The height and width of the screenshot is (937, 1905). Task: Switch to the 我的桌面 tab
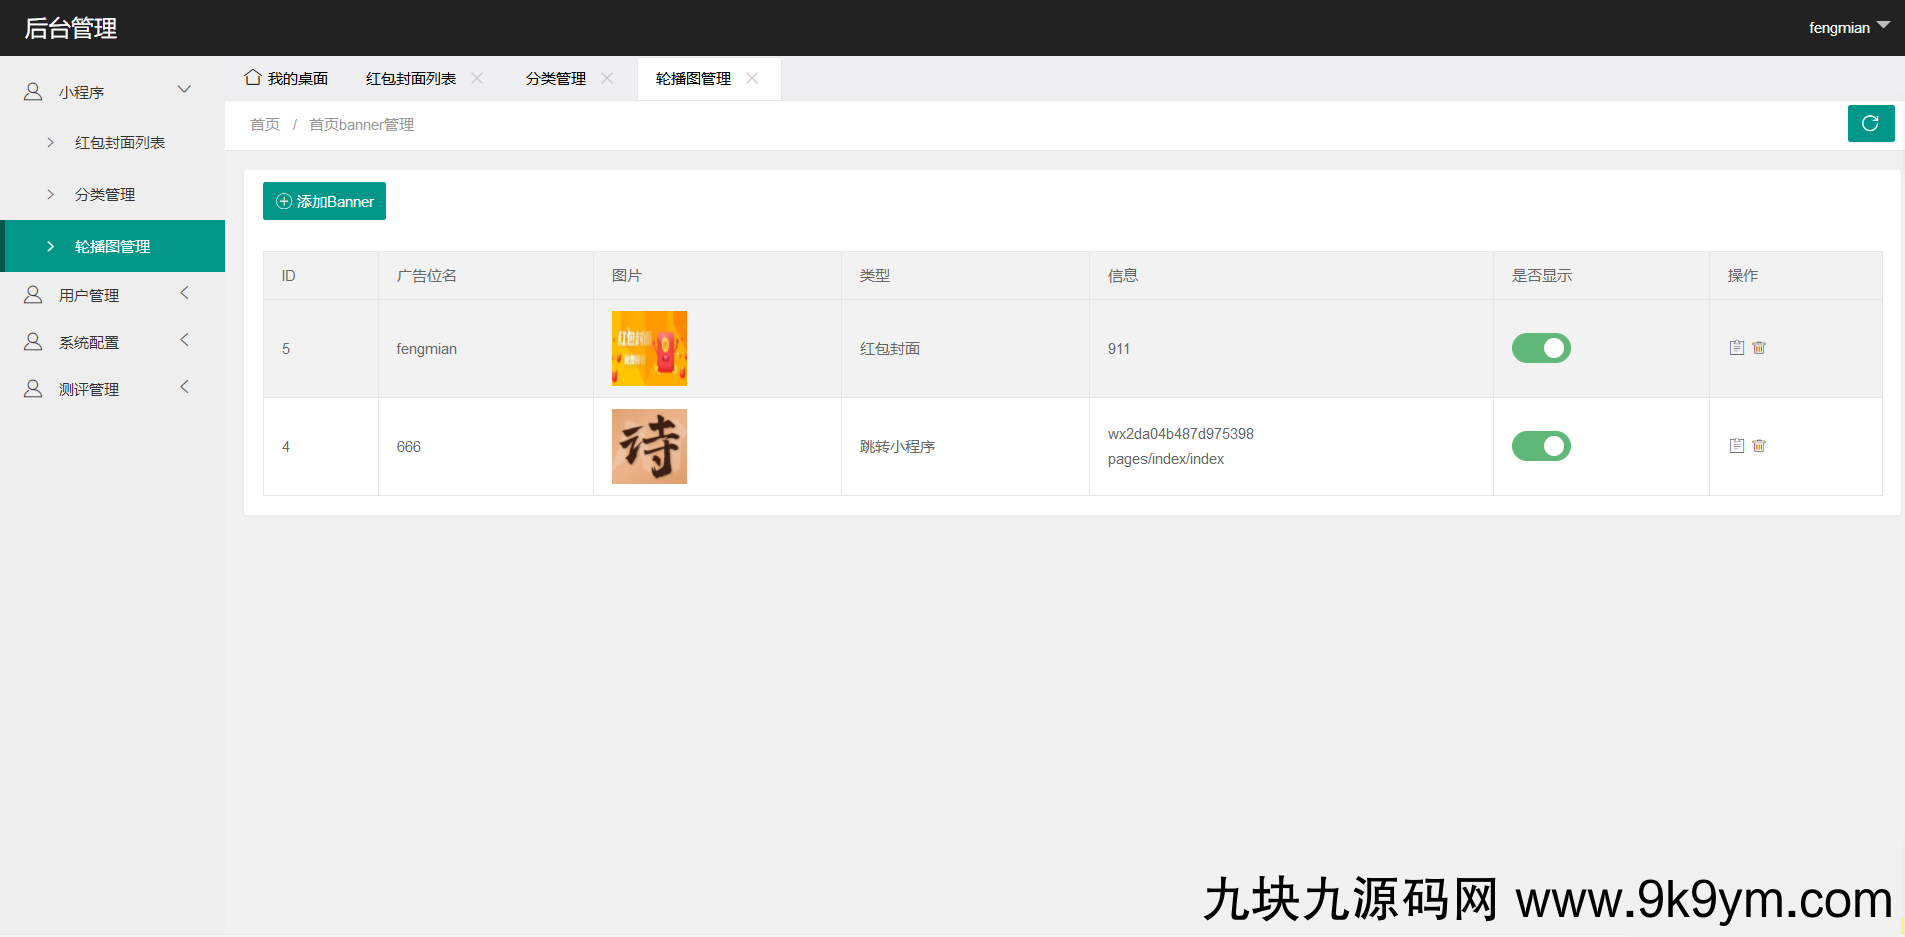pos(287,78)
